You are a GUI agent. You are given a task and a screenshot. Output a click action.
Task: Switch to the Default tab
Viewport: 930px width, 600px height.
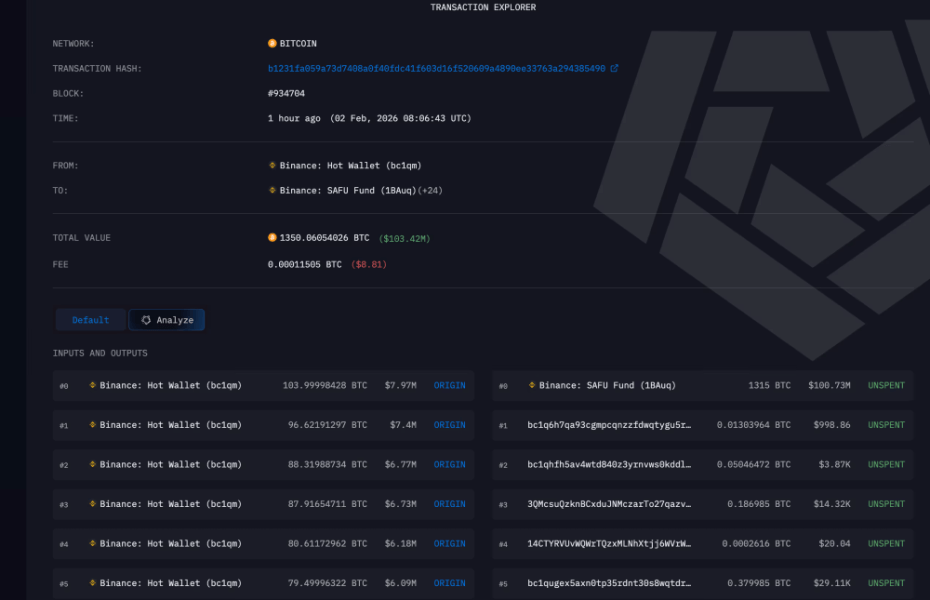91,320
